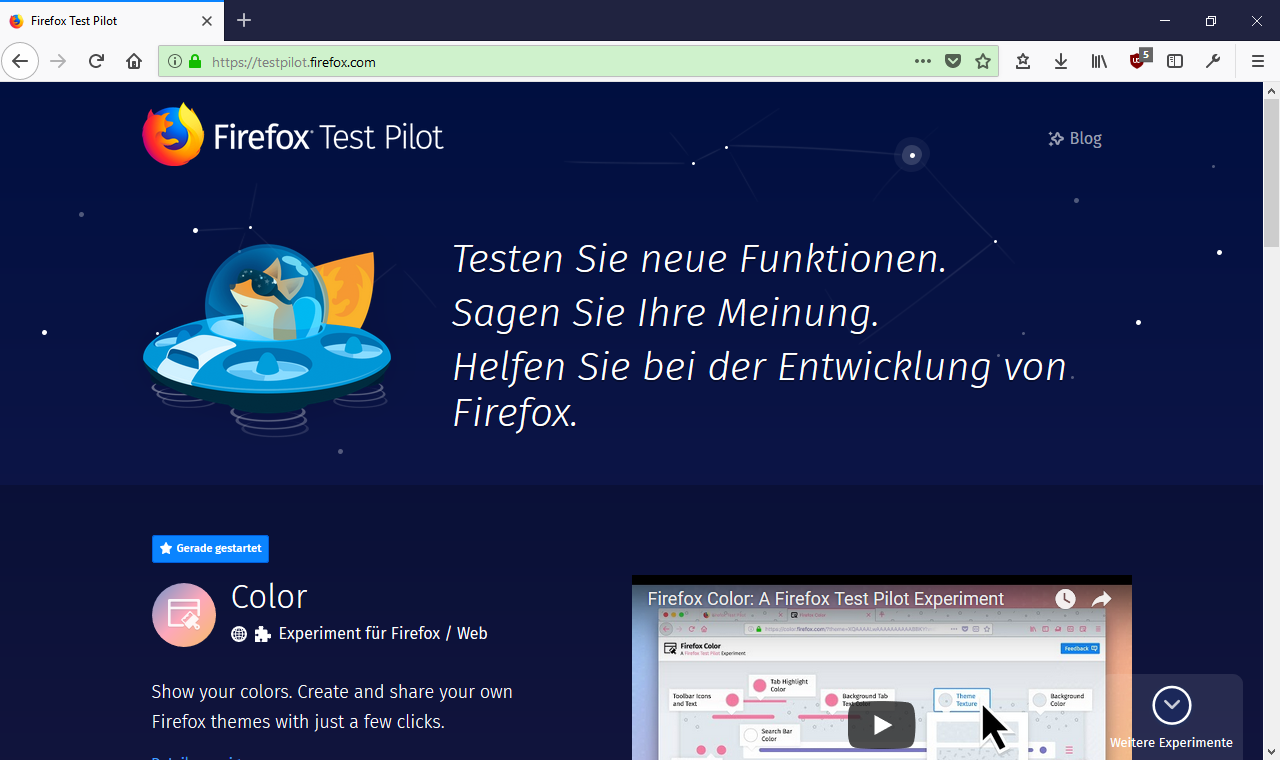Save the page to Pocket

click(x=952, y=61)
